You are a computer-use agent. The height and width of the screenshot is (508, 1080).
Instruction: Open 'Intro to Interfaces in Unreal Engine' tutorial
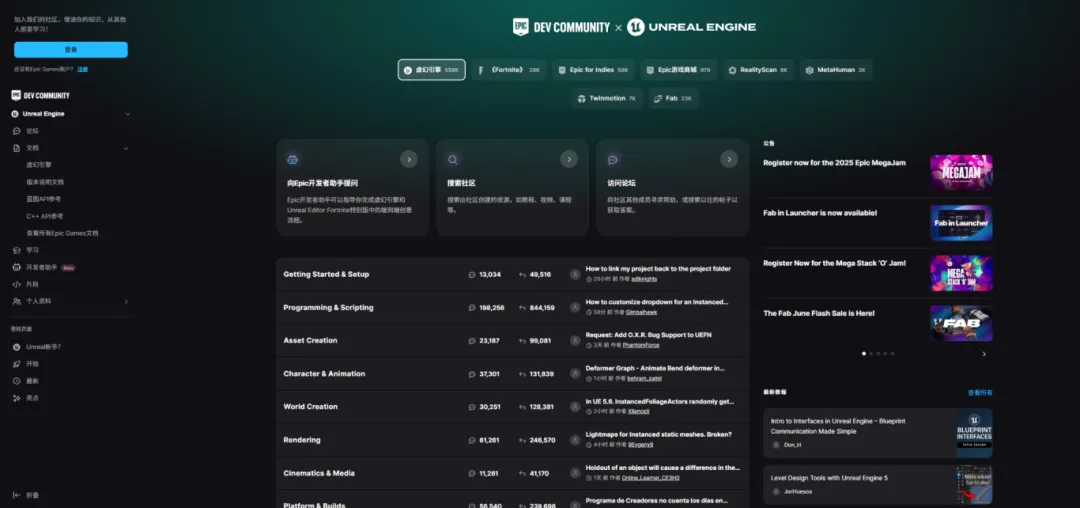coord(838,426)
